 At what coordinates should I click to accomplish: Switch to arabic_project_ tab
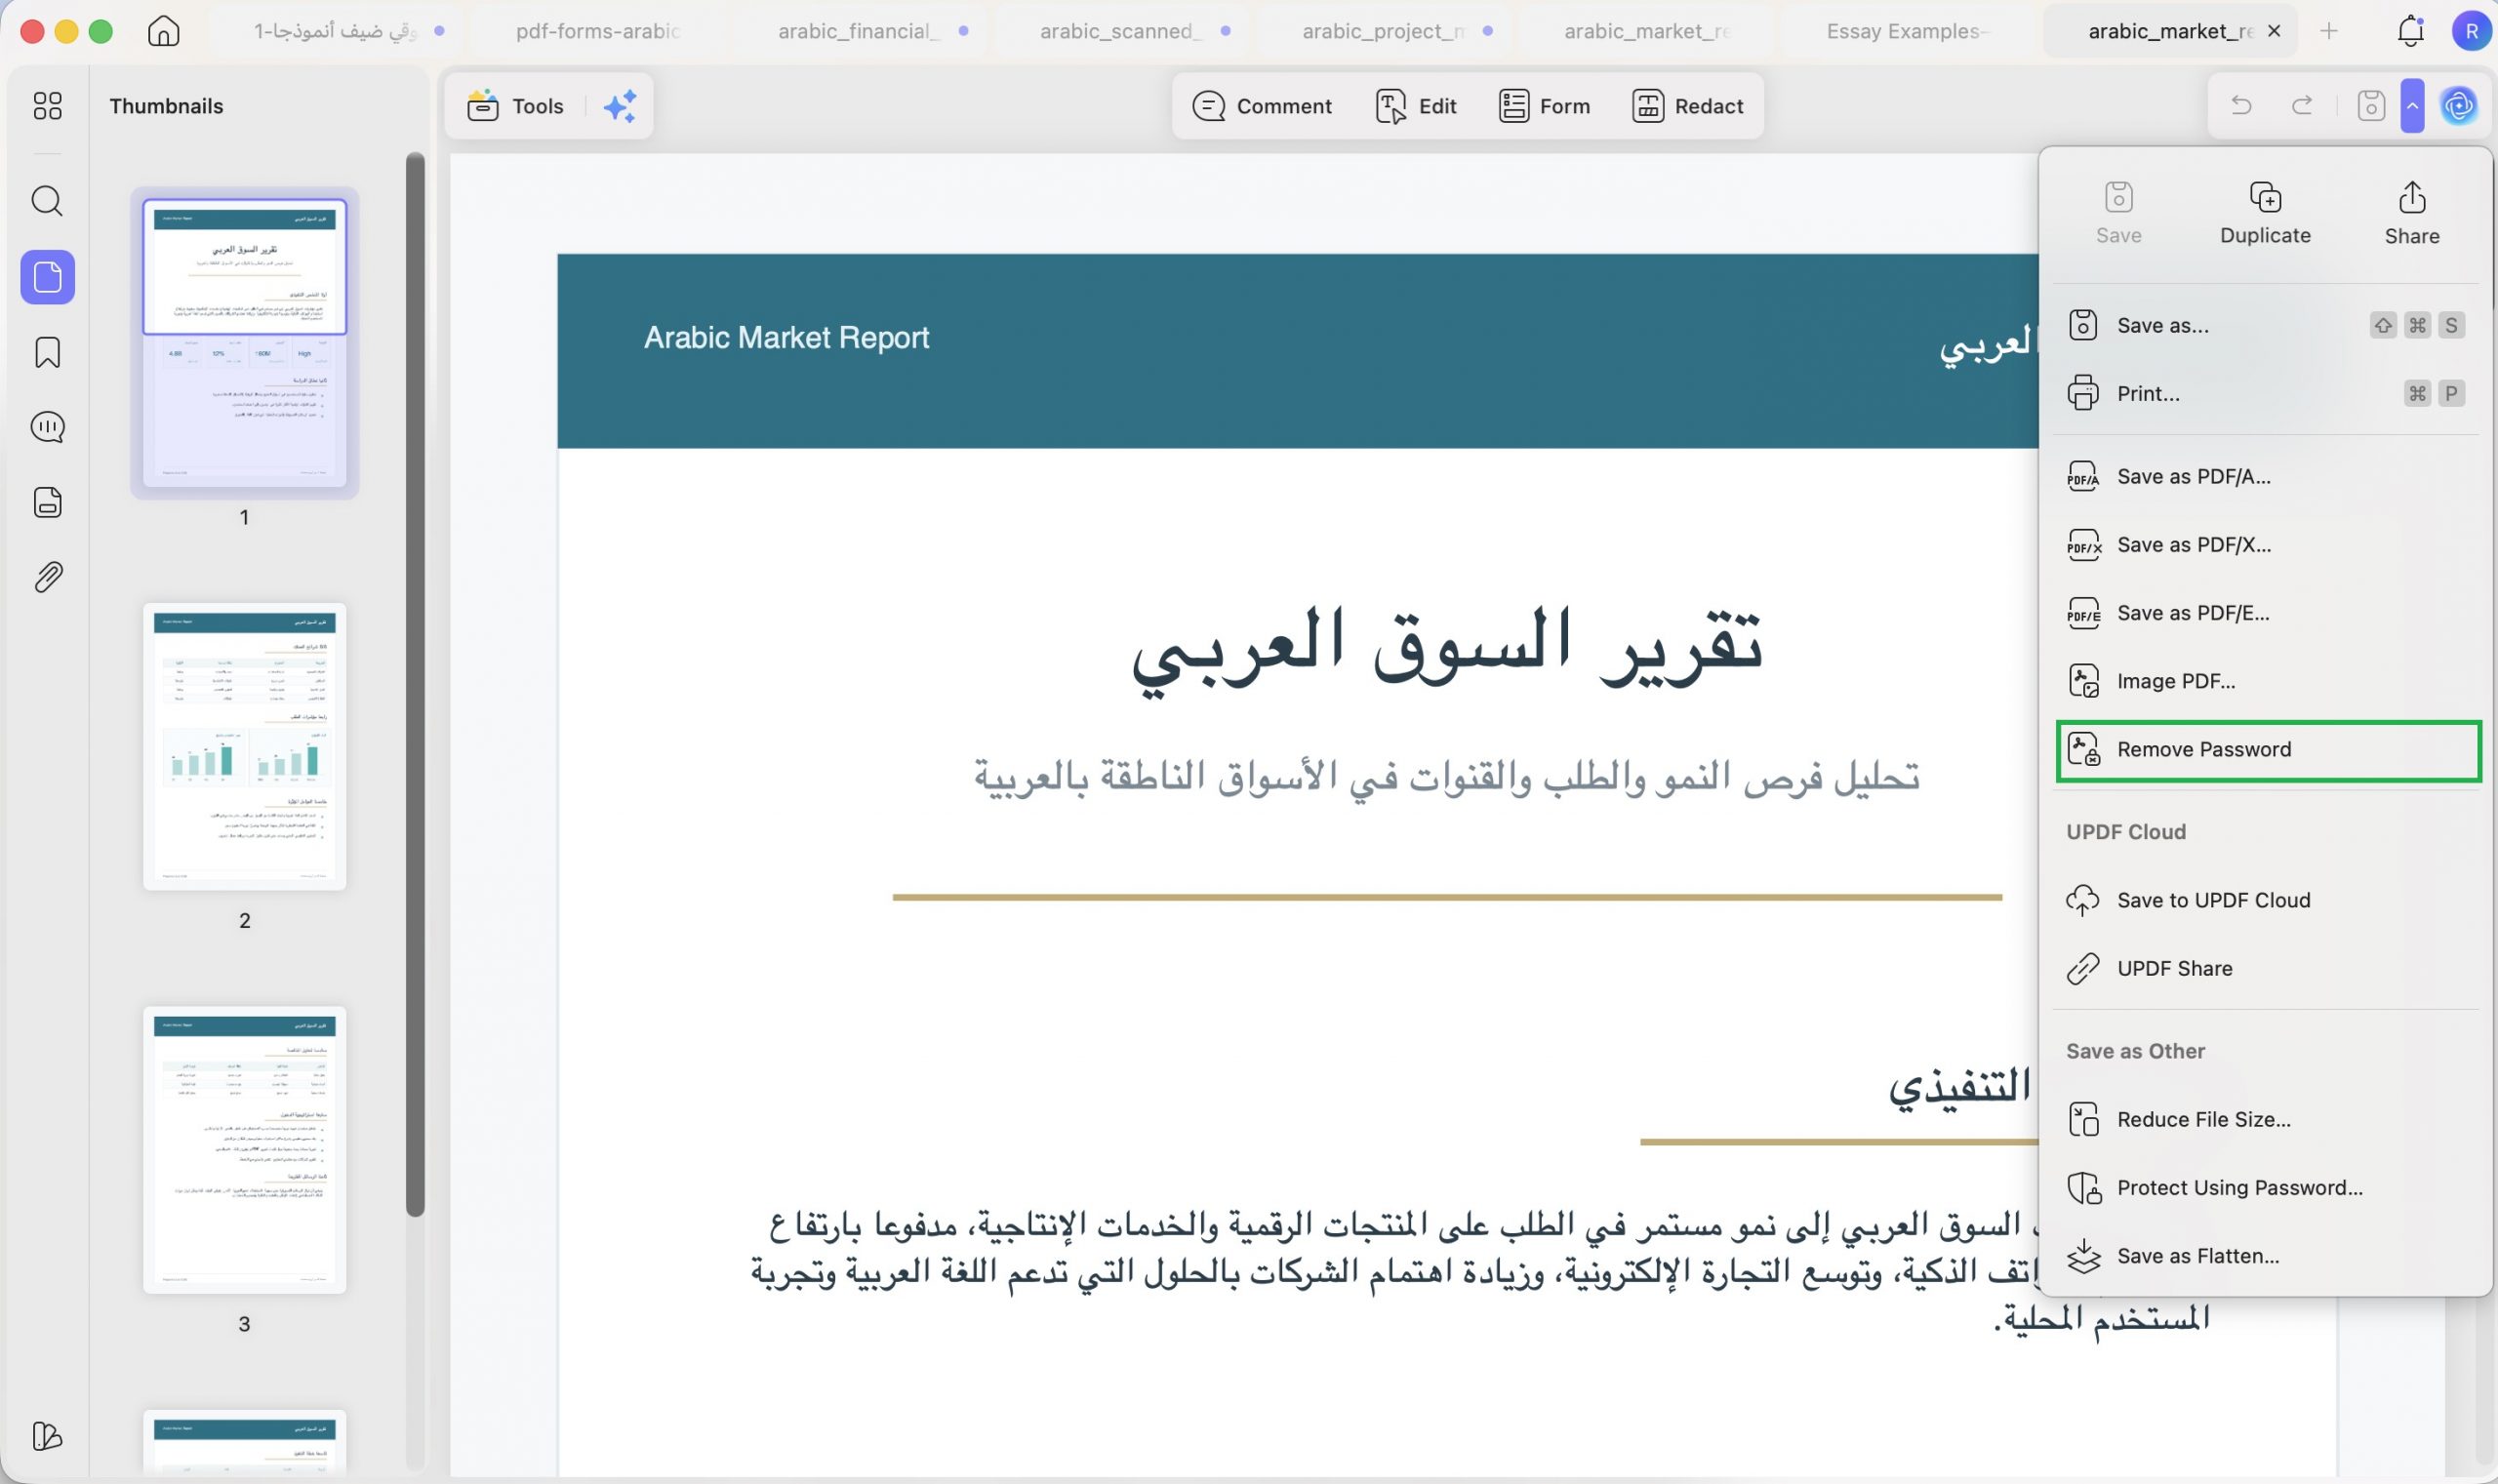tap(1382, 31)
